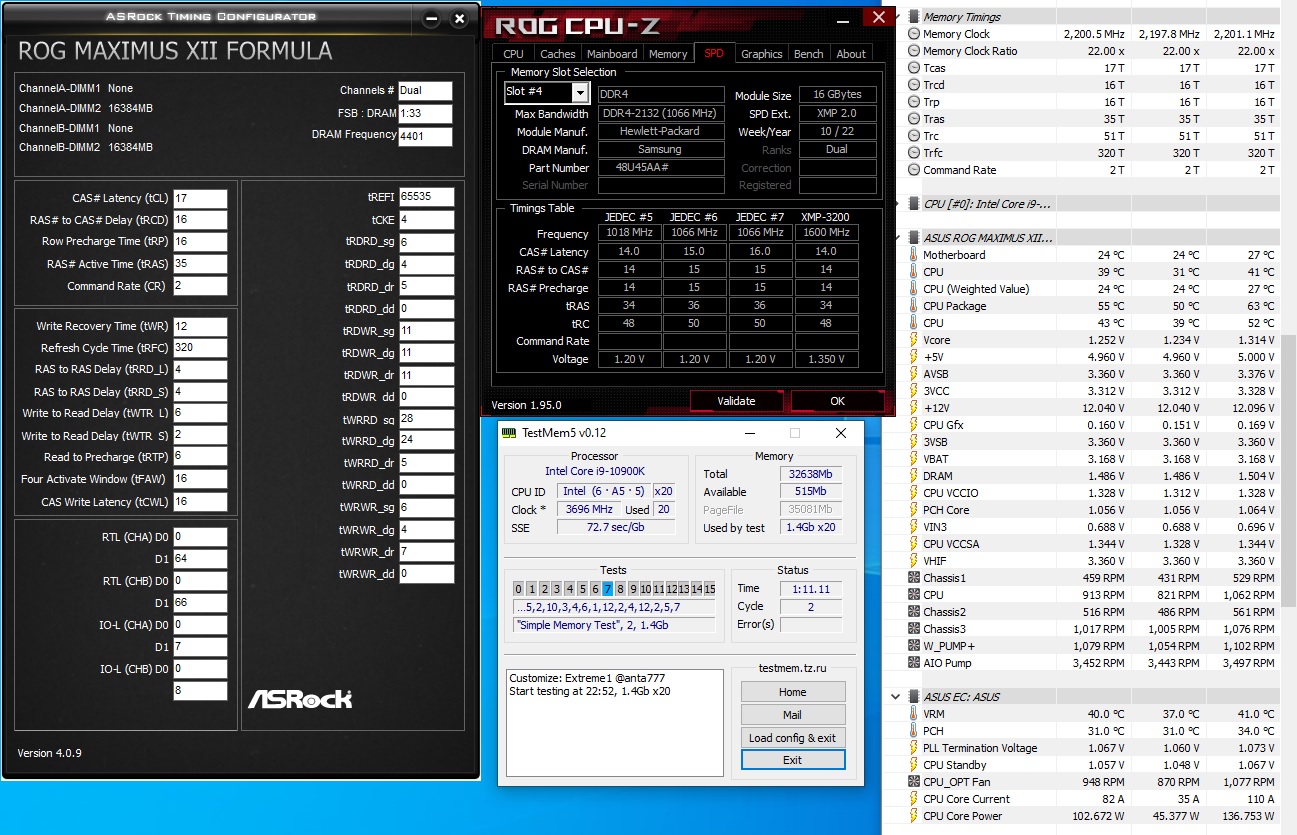Click the highlighted test 7 box in TestMem5
This screenshot has width=1297, height=835.
point(607,589)
